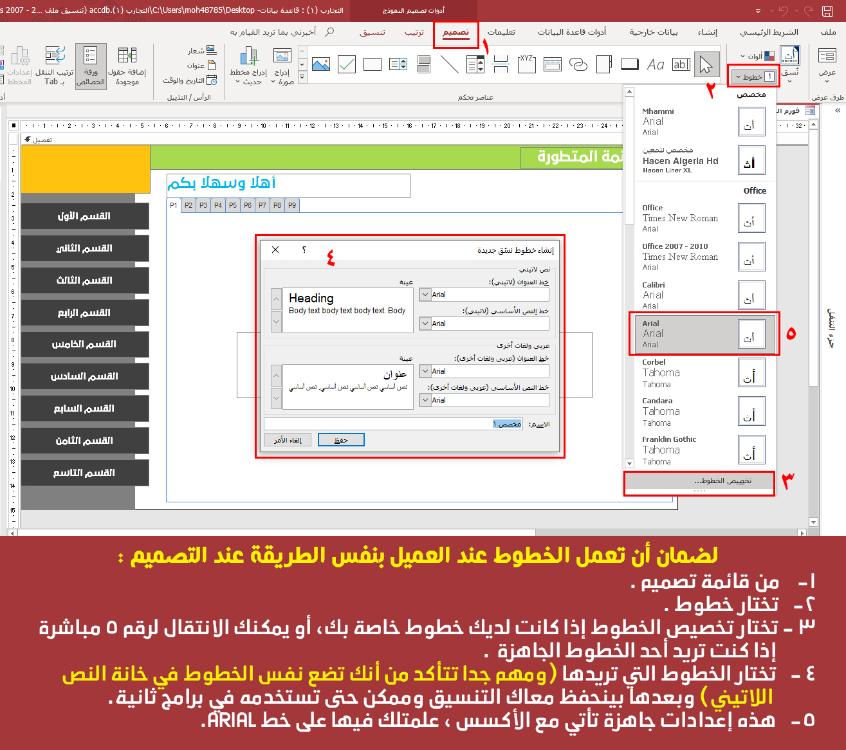The width and height of the screenshot is (846, 750).
Task: Click the dialog help question mark
Action: pyautogui.click(x=304, y=249)
